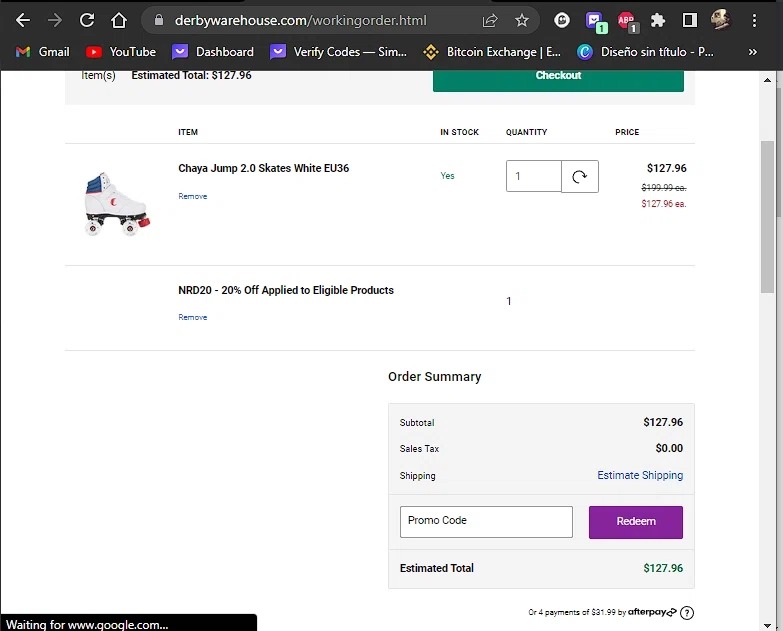
Task: Reload the current page
Action: [x=87, y=20]
